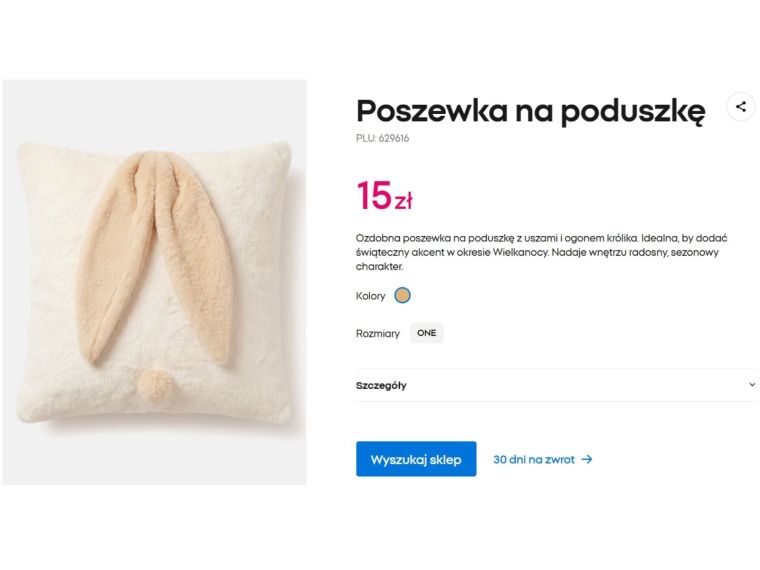The height and width of the screenshot is (570, 760).
Task: Choose the ONE size option
Action: [427, 333]
